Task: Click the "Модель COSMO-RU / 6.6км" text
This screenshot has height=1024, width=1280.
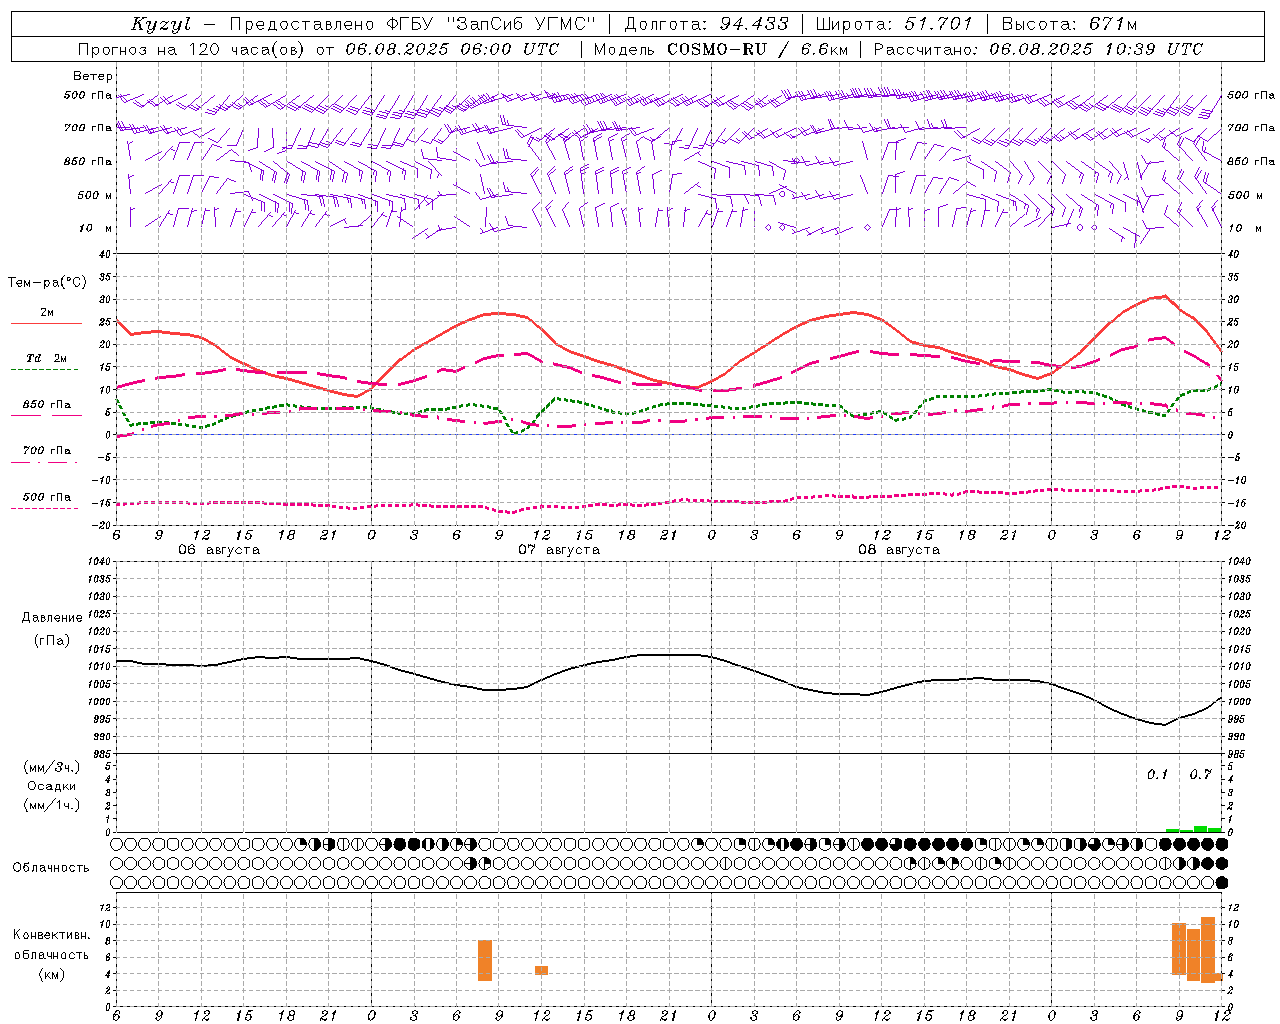Action: point(720,49)
